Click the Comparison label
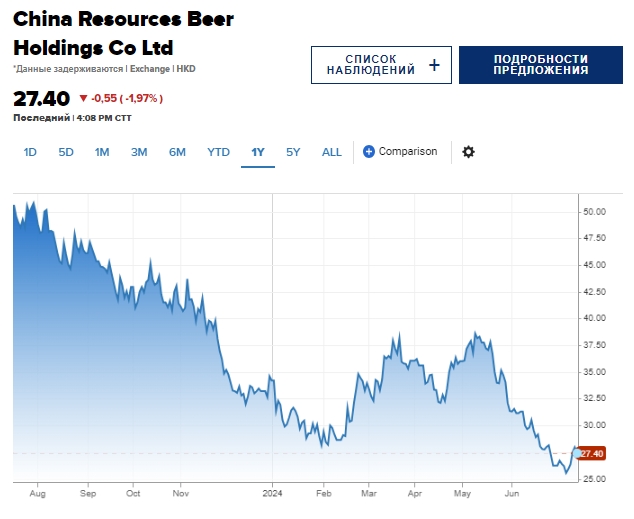Image resolution: width=634 pixels, height=519 pixels. click(x=408, y=152)
